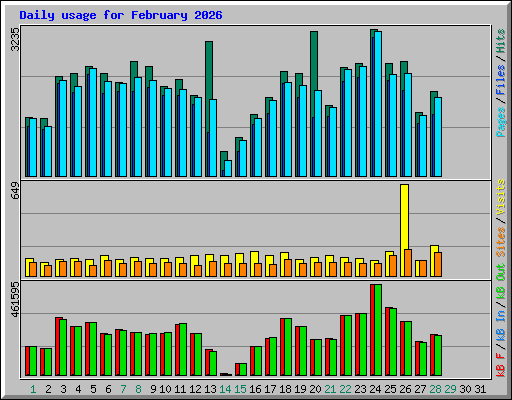
Task: Click day label 16 on the axis
Action: [255, 389]
